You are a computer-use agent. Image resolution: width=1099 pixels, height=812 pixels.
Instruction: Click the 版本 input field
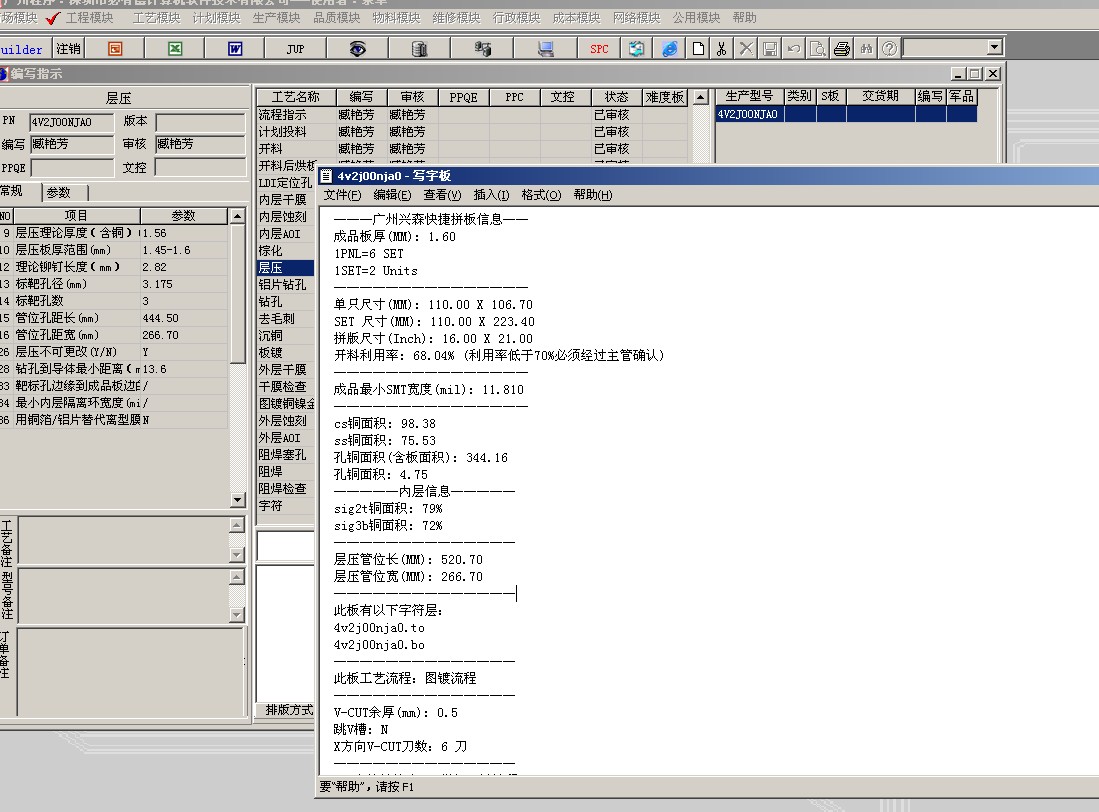tap(200, 122)
